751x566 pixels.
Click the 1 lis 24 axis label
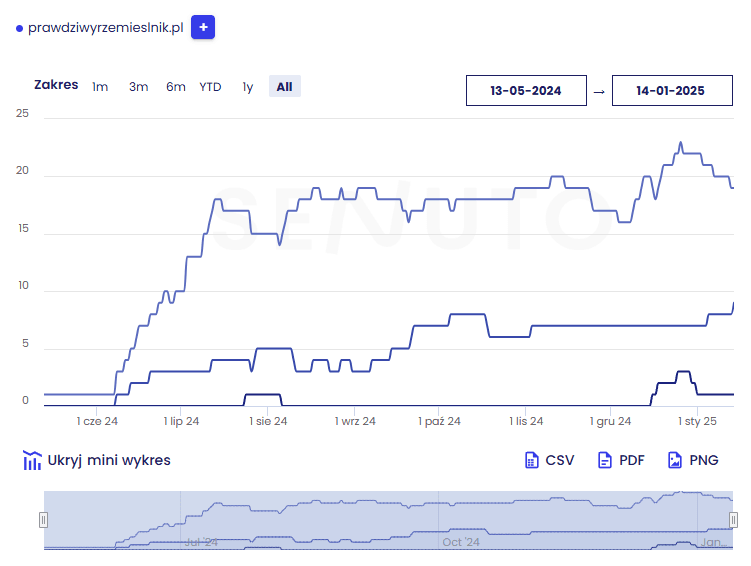526,421
